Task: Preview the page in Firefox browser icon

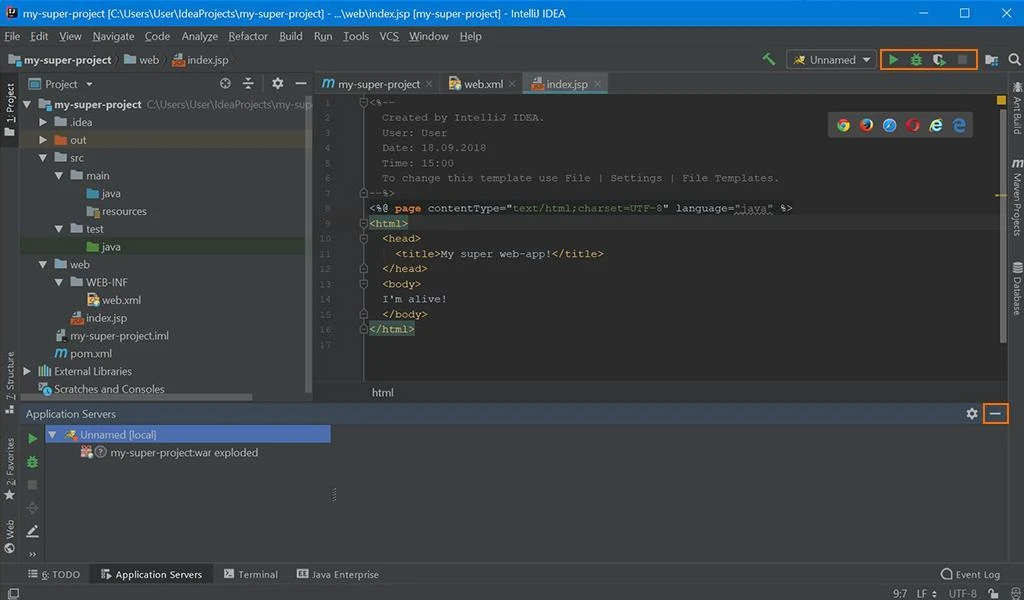Action: (866, 125)
